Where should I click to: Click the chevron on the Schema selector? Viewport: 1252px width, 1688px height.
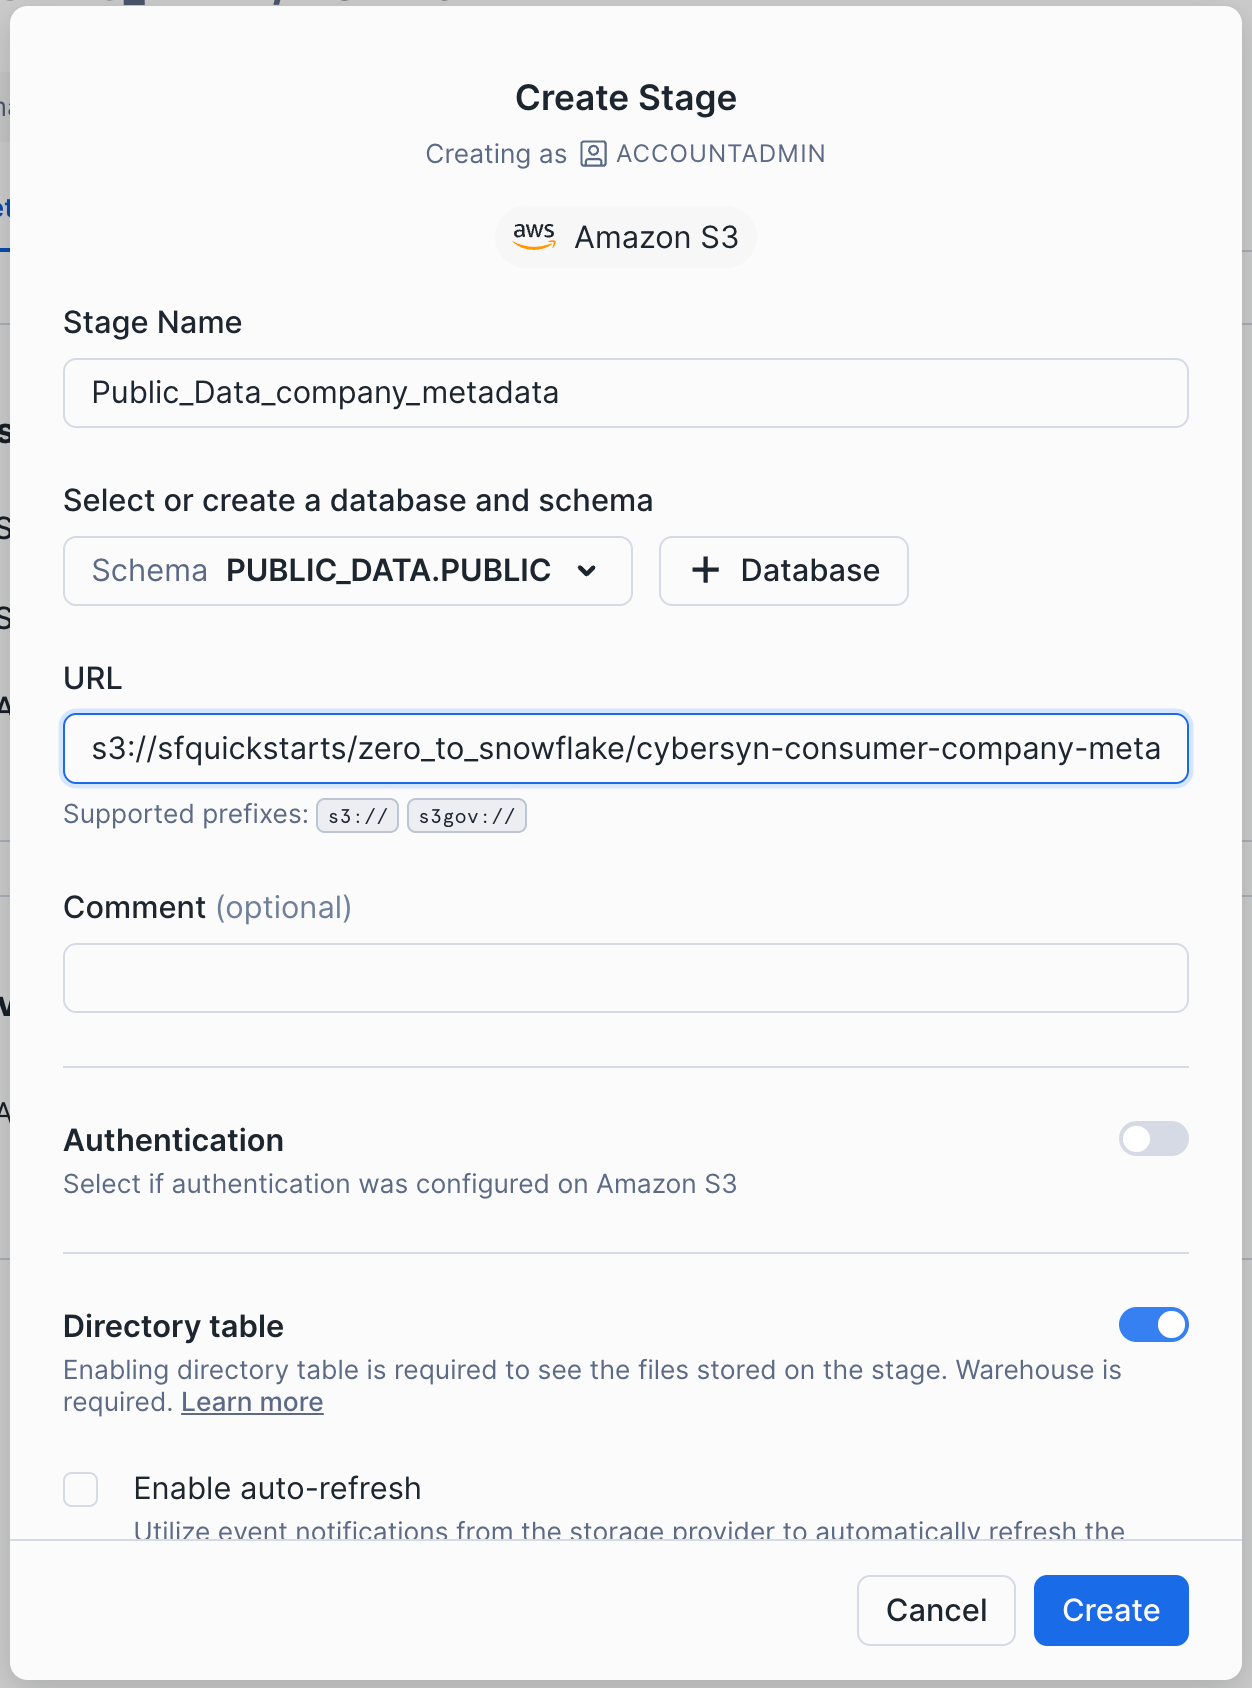pos(587,570)
